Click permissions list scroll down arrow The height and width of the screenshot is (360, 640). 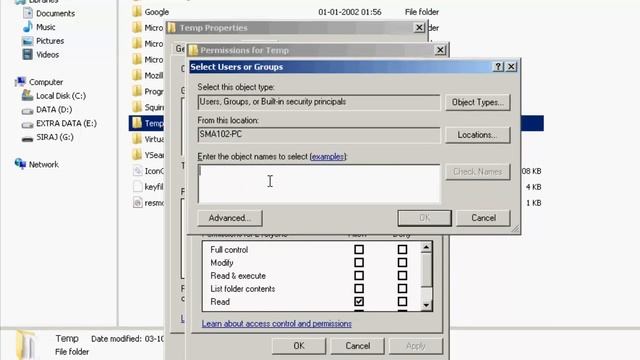426,305
